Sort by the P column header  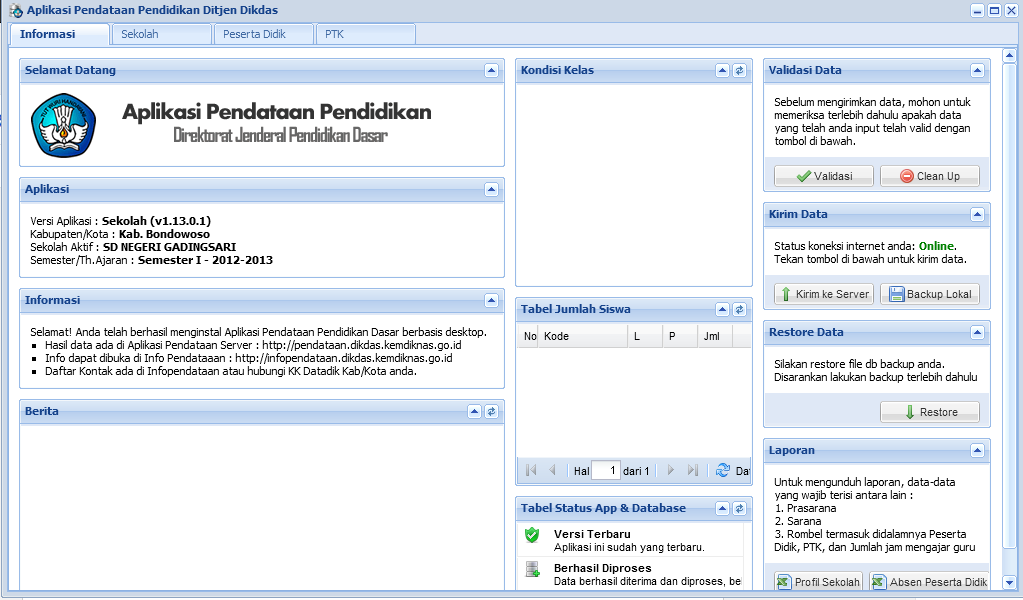pyautogui.click(x=680, y=337)
